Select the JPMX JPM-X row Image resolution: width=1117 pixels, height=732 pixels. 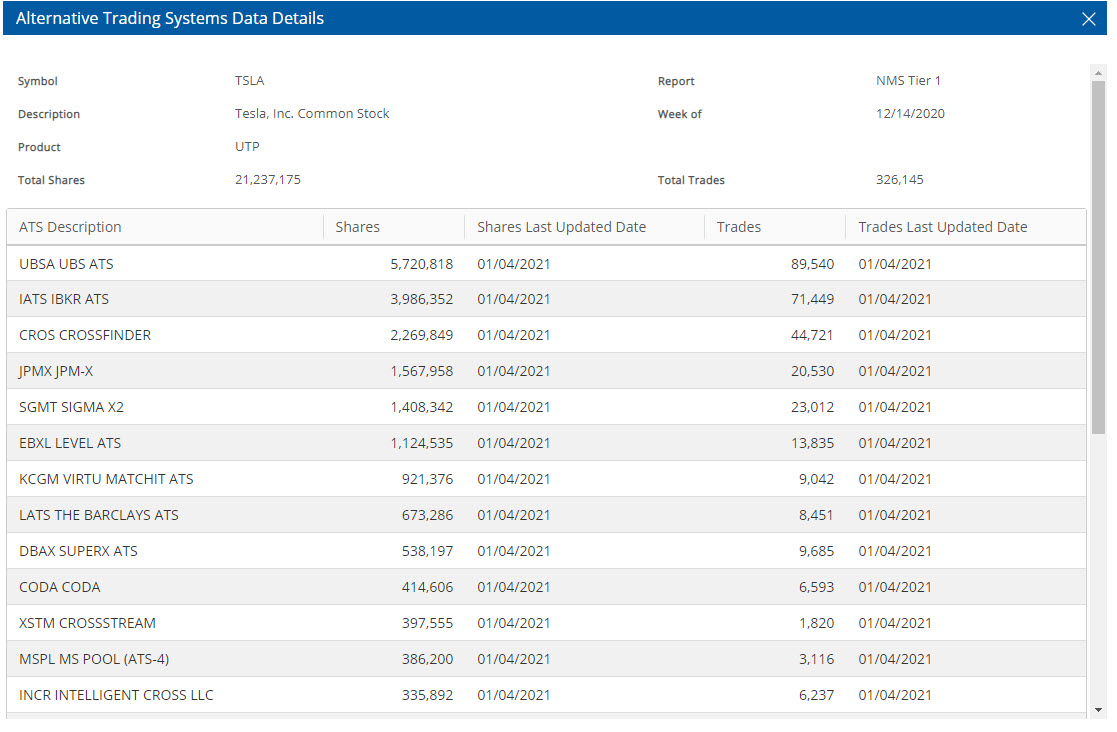(546, 371)
